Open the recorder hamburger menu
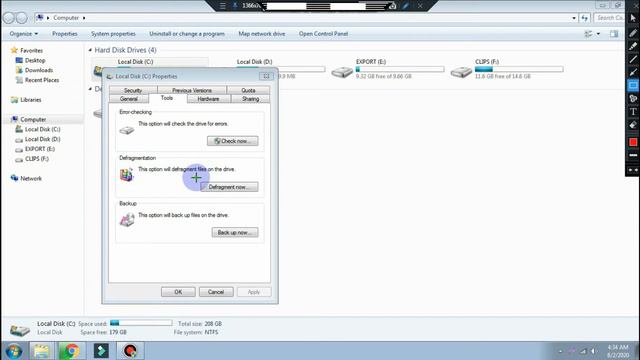 (222, 6)
